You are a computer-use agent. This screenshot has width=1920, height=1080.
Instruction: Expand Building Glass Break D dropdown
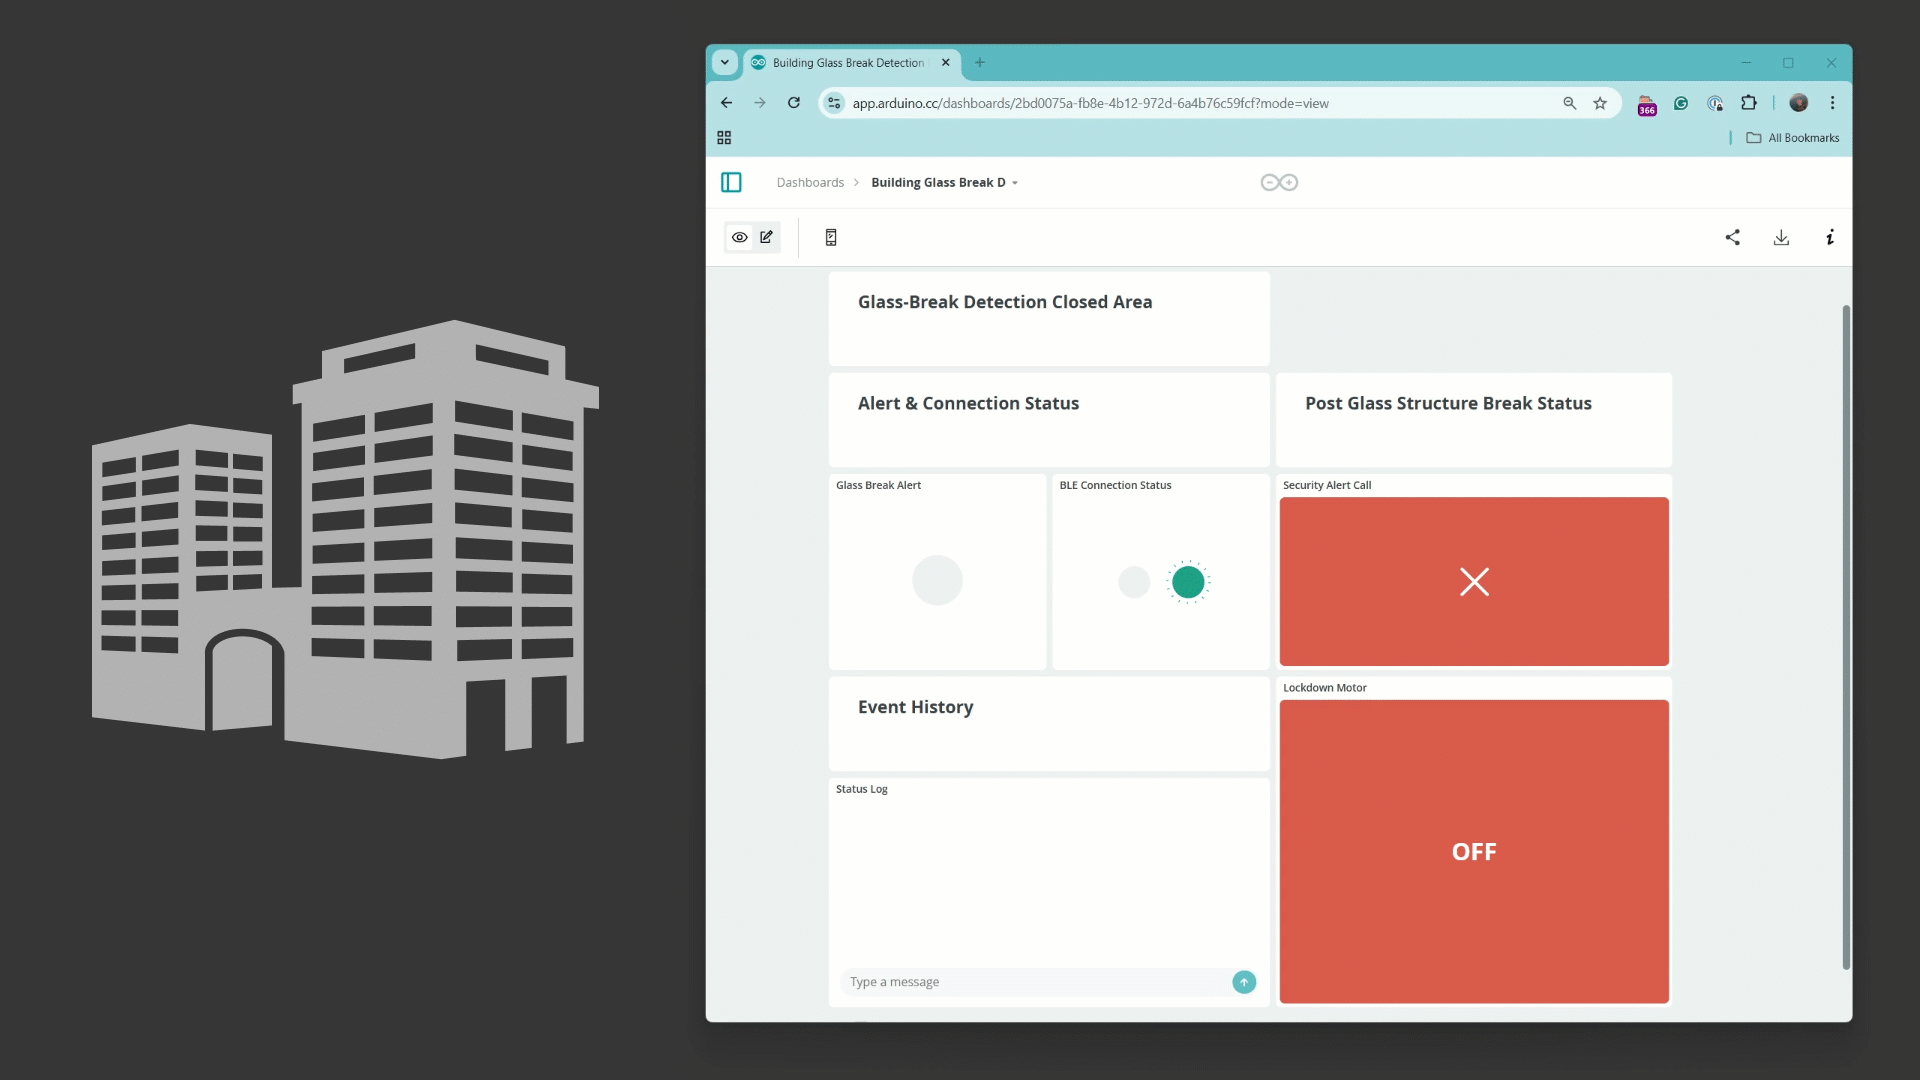point(1015,183)
